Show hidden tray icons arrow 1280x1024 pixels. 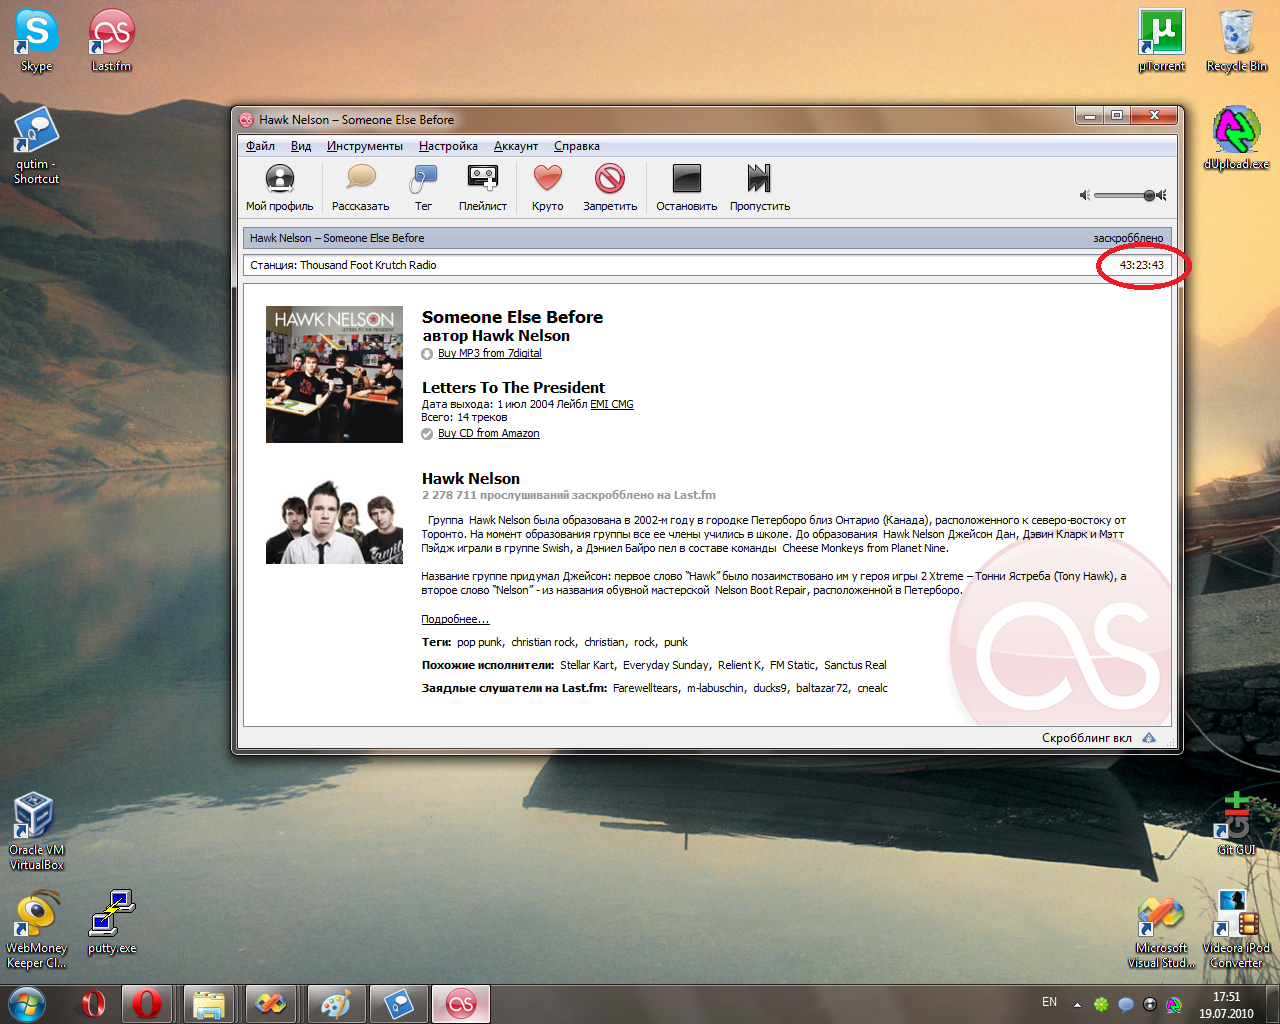point(1077,1004)
